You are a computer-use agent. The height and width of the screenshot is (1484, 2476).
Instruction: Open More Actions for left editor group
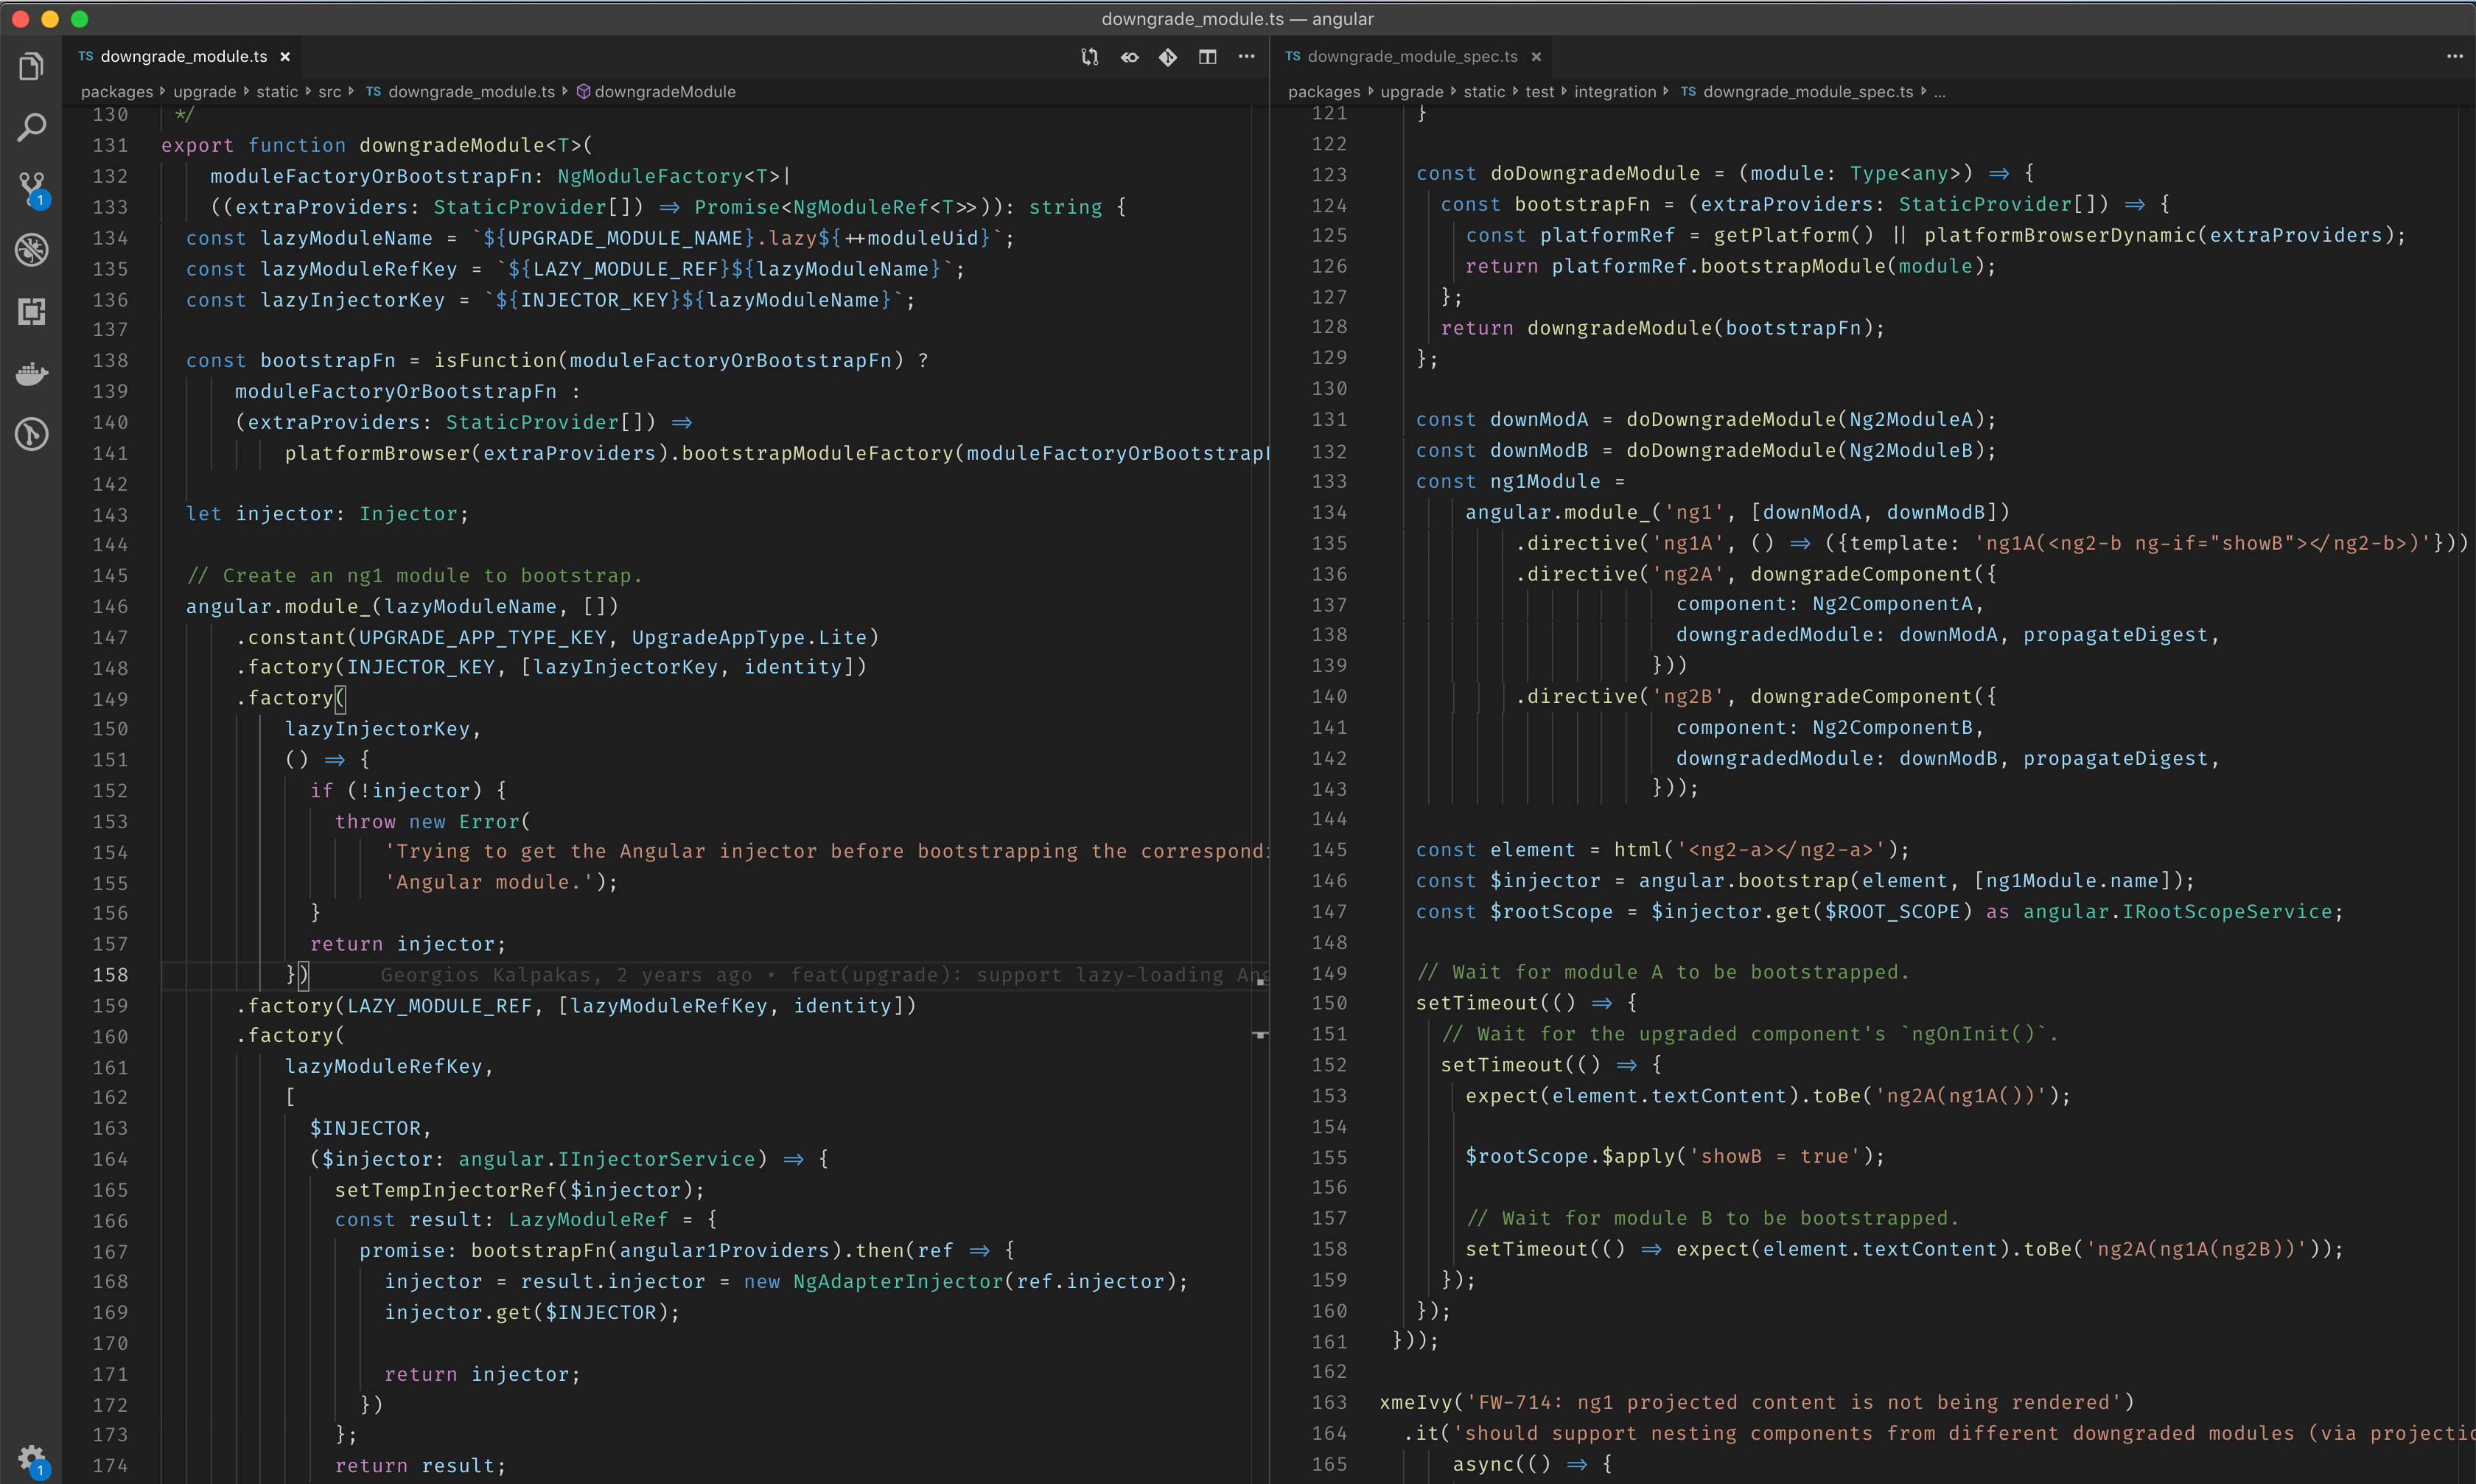pos(1246,57)
